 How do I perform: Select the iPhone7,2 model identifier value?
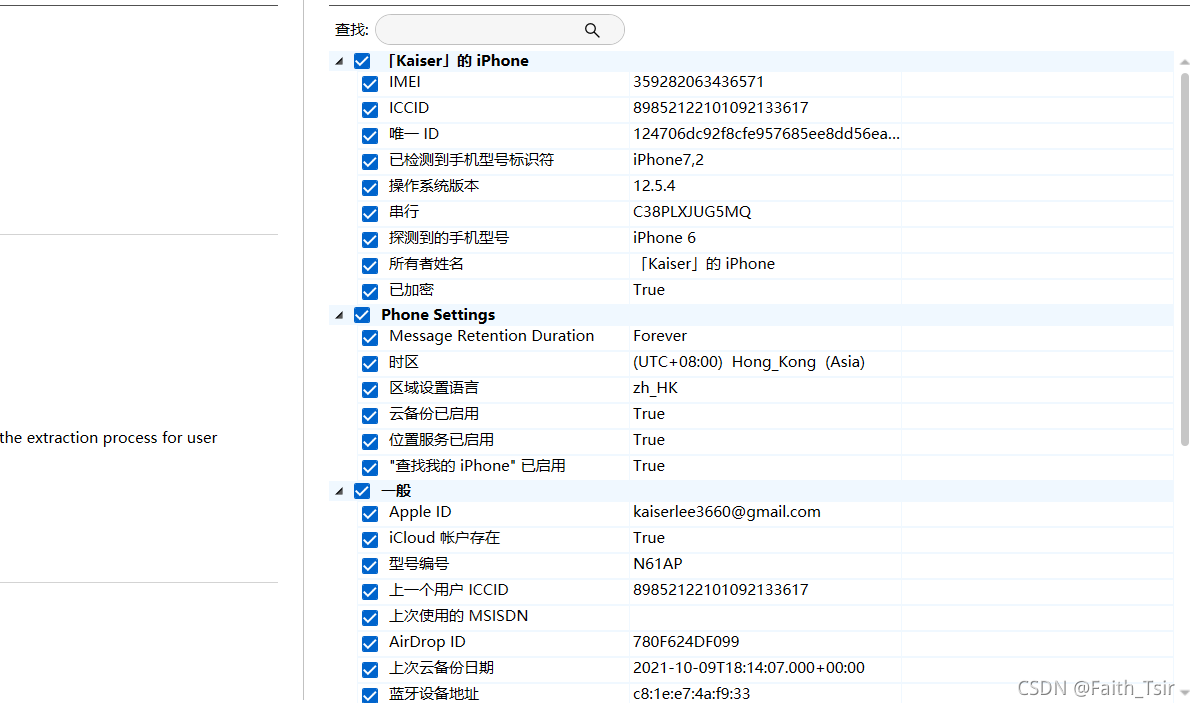pos(668,160)
